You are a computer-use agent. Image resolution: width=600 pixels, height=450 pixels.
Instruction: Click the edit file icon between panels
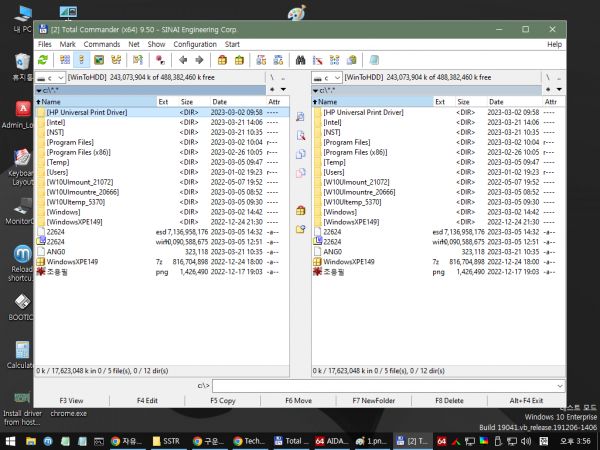click(300, 135)
